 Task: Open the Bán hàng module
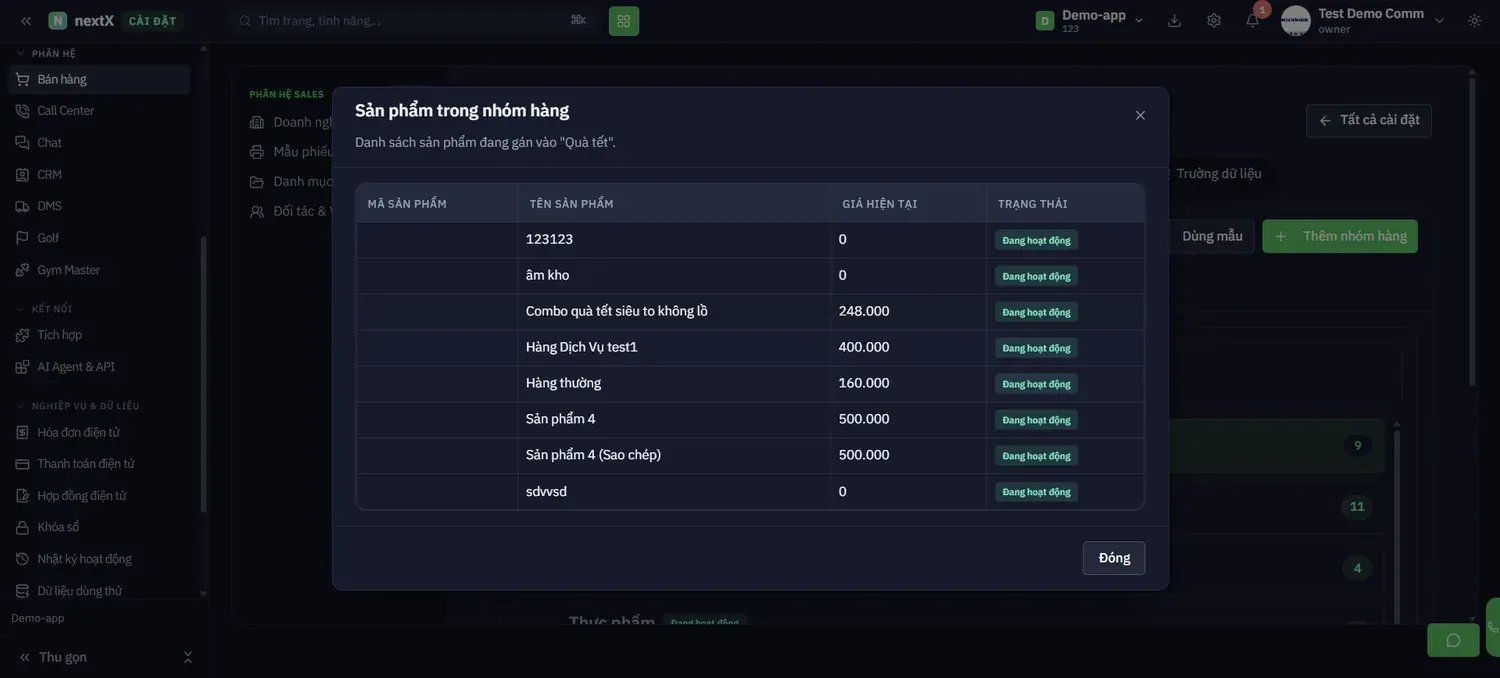click(99, 79)
